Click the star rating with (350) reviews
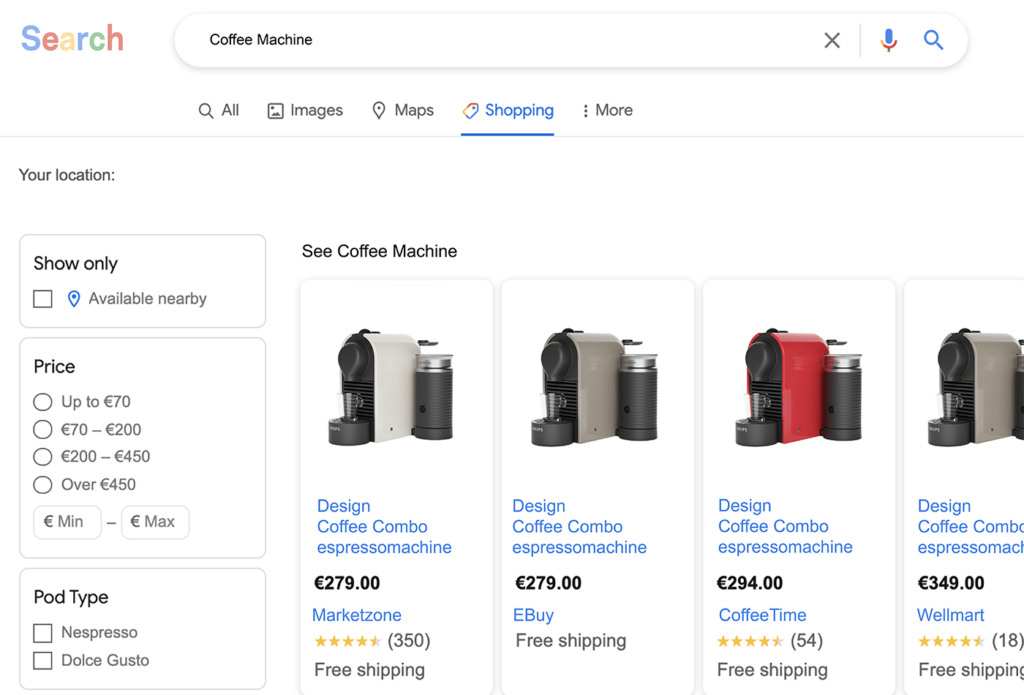 click(372, 641)
